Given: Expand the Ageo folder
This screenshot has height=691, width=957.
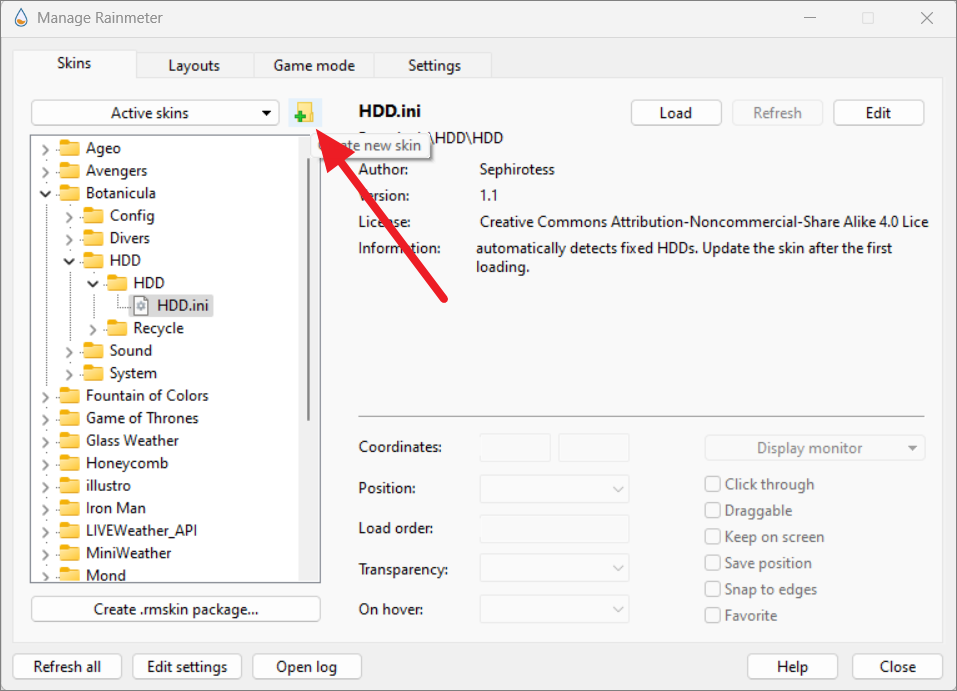Looking at the screenshot, I should [x=45, y=149].
